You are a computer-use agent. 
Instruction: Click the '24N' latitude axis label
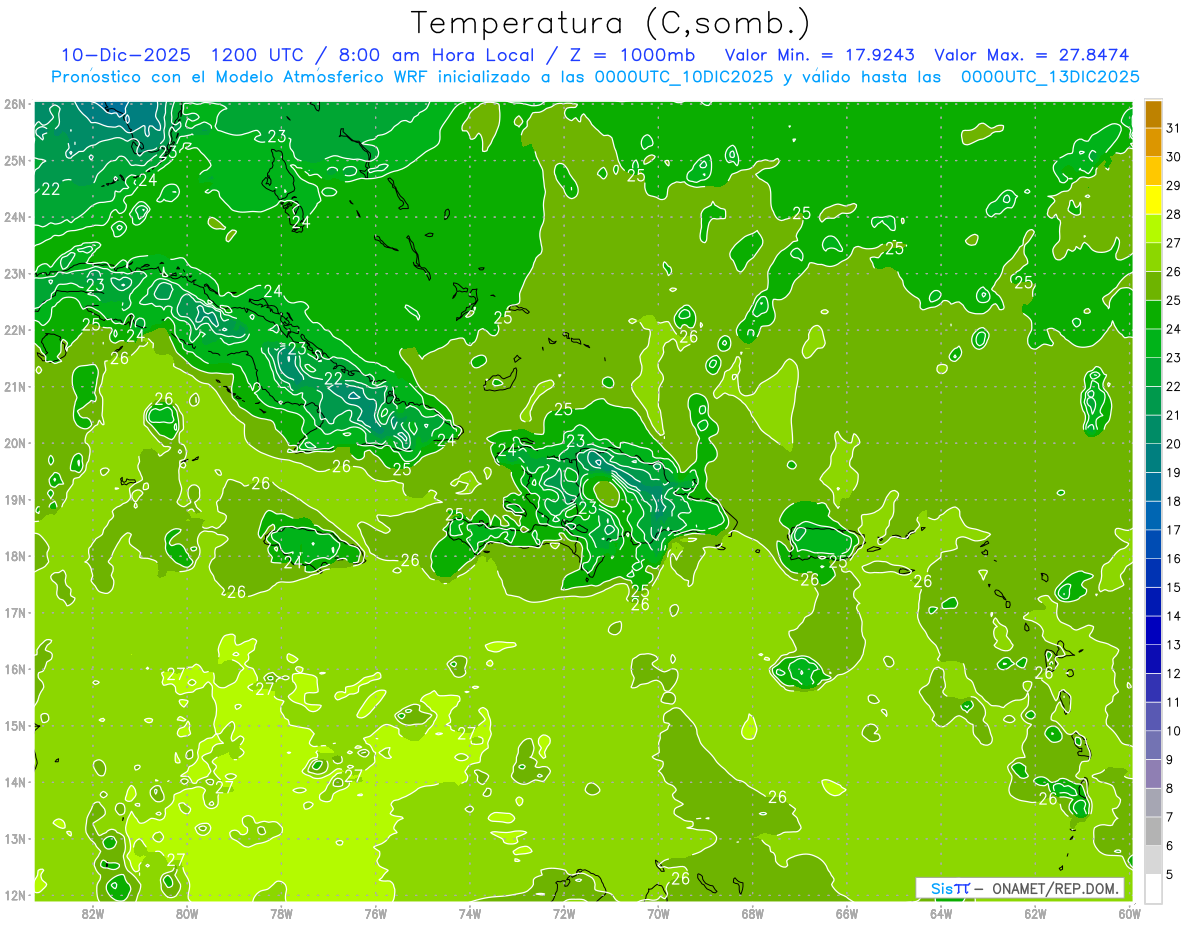(14, 217)
